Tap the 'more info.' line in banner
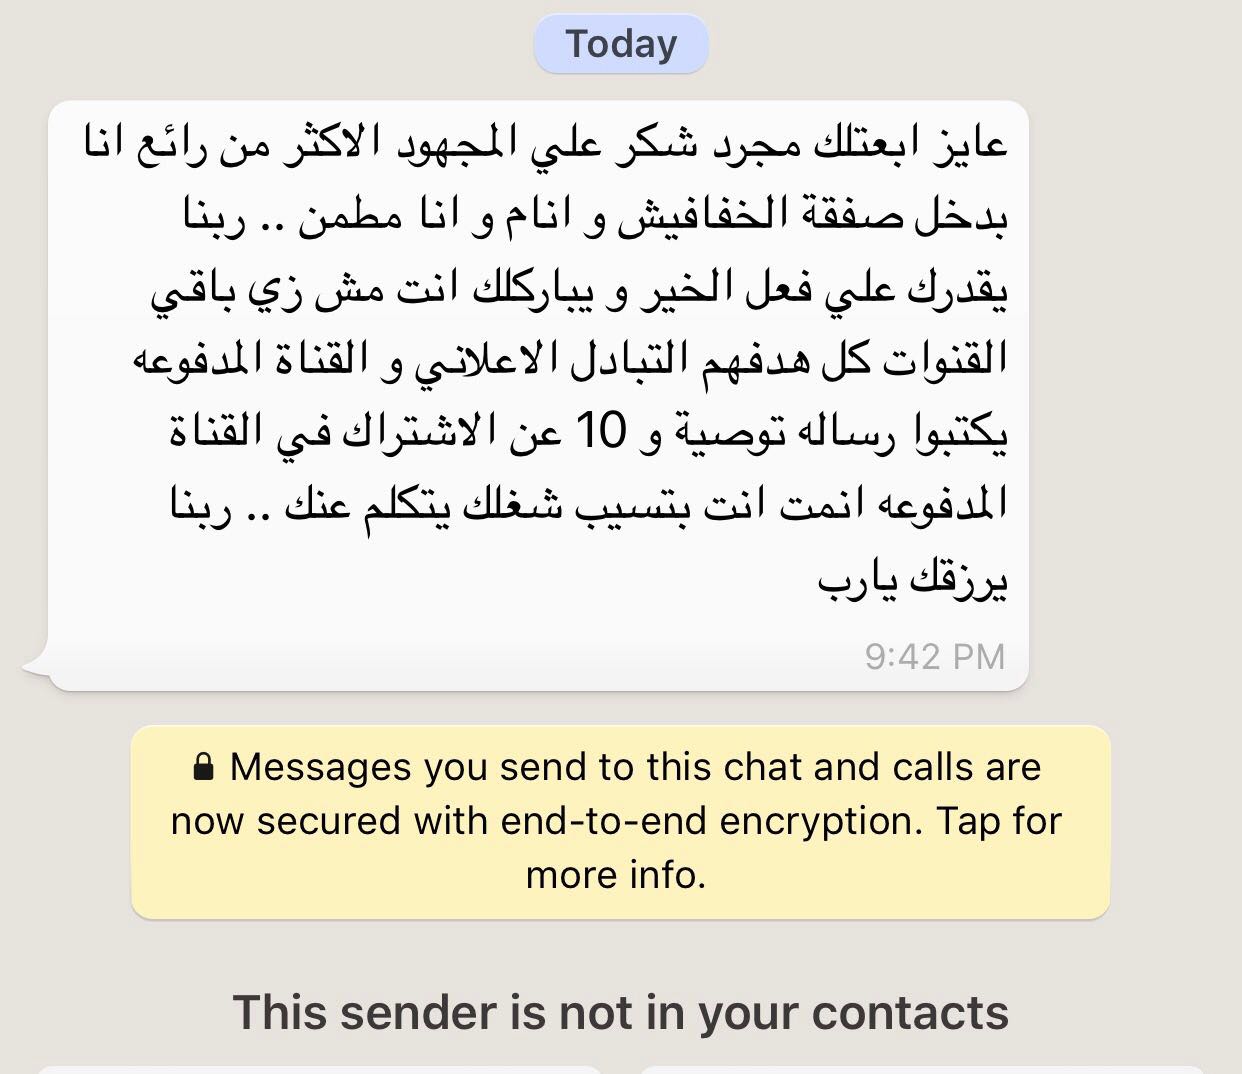This screenshot has height=1074, width=1242. coord(616,875)
